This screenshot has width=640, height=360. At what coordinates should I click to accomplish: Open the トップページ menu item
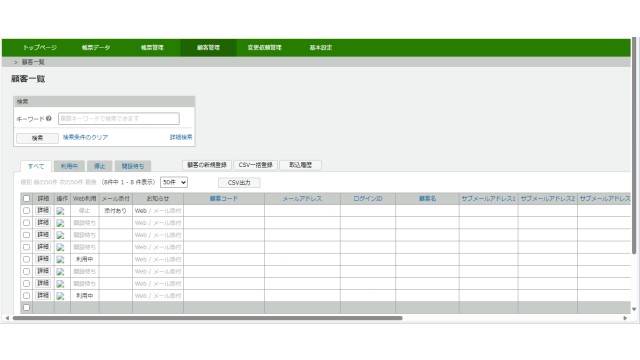pyautogui.click(x=40, y=47)
